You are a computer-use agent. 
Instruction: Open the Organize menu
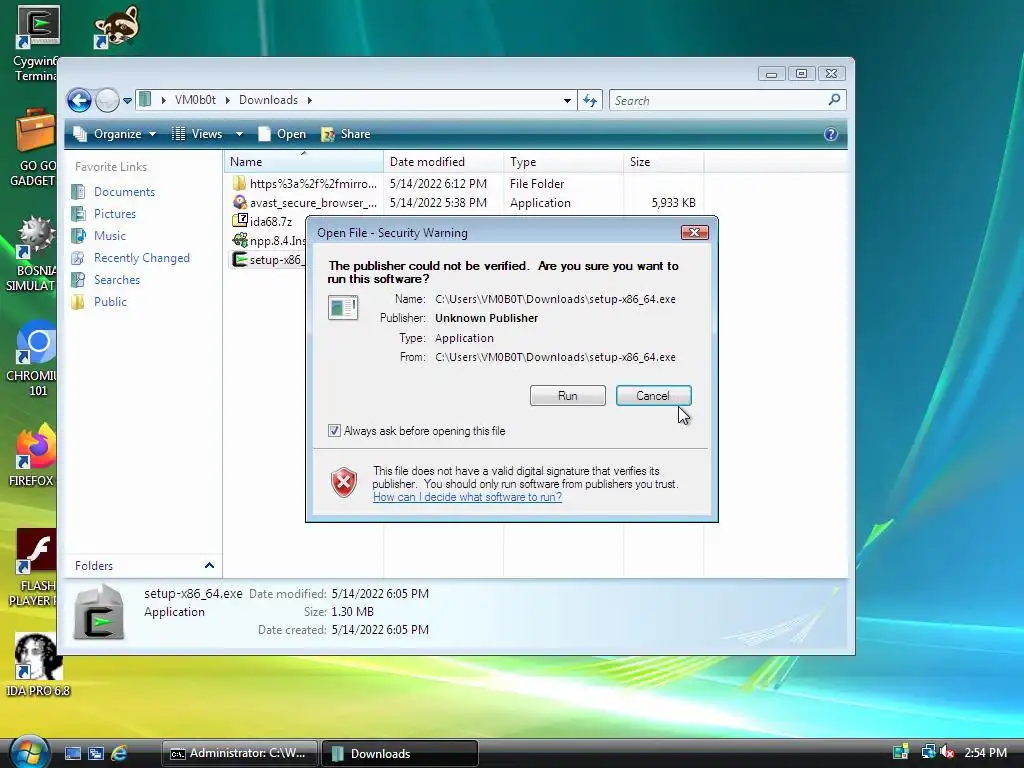click(115, 134)
